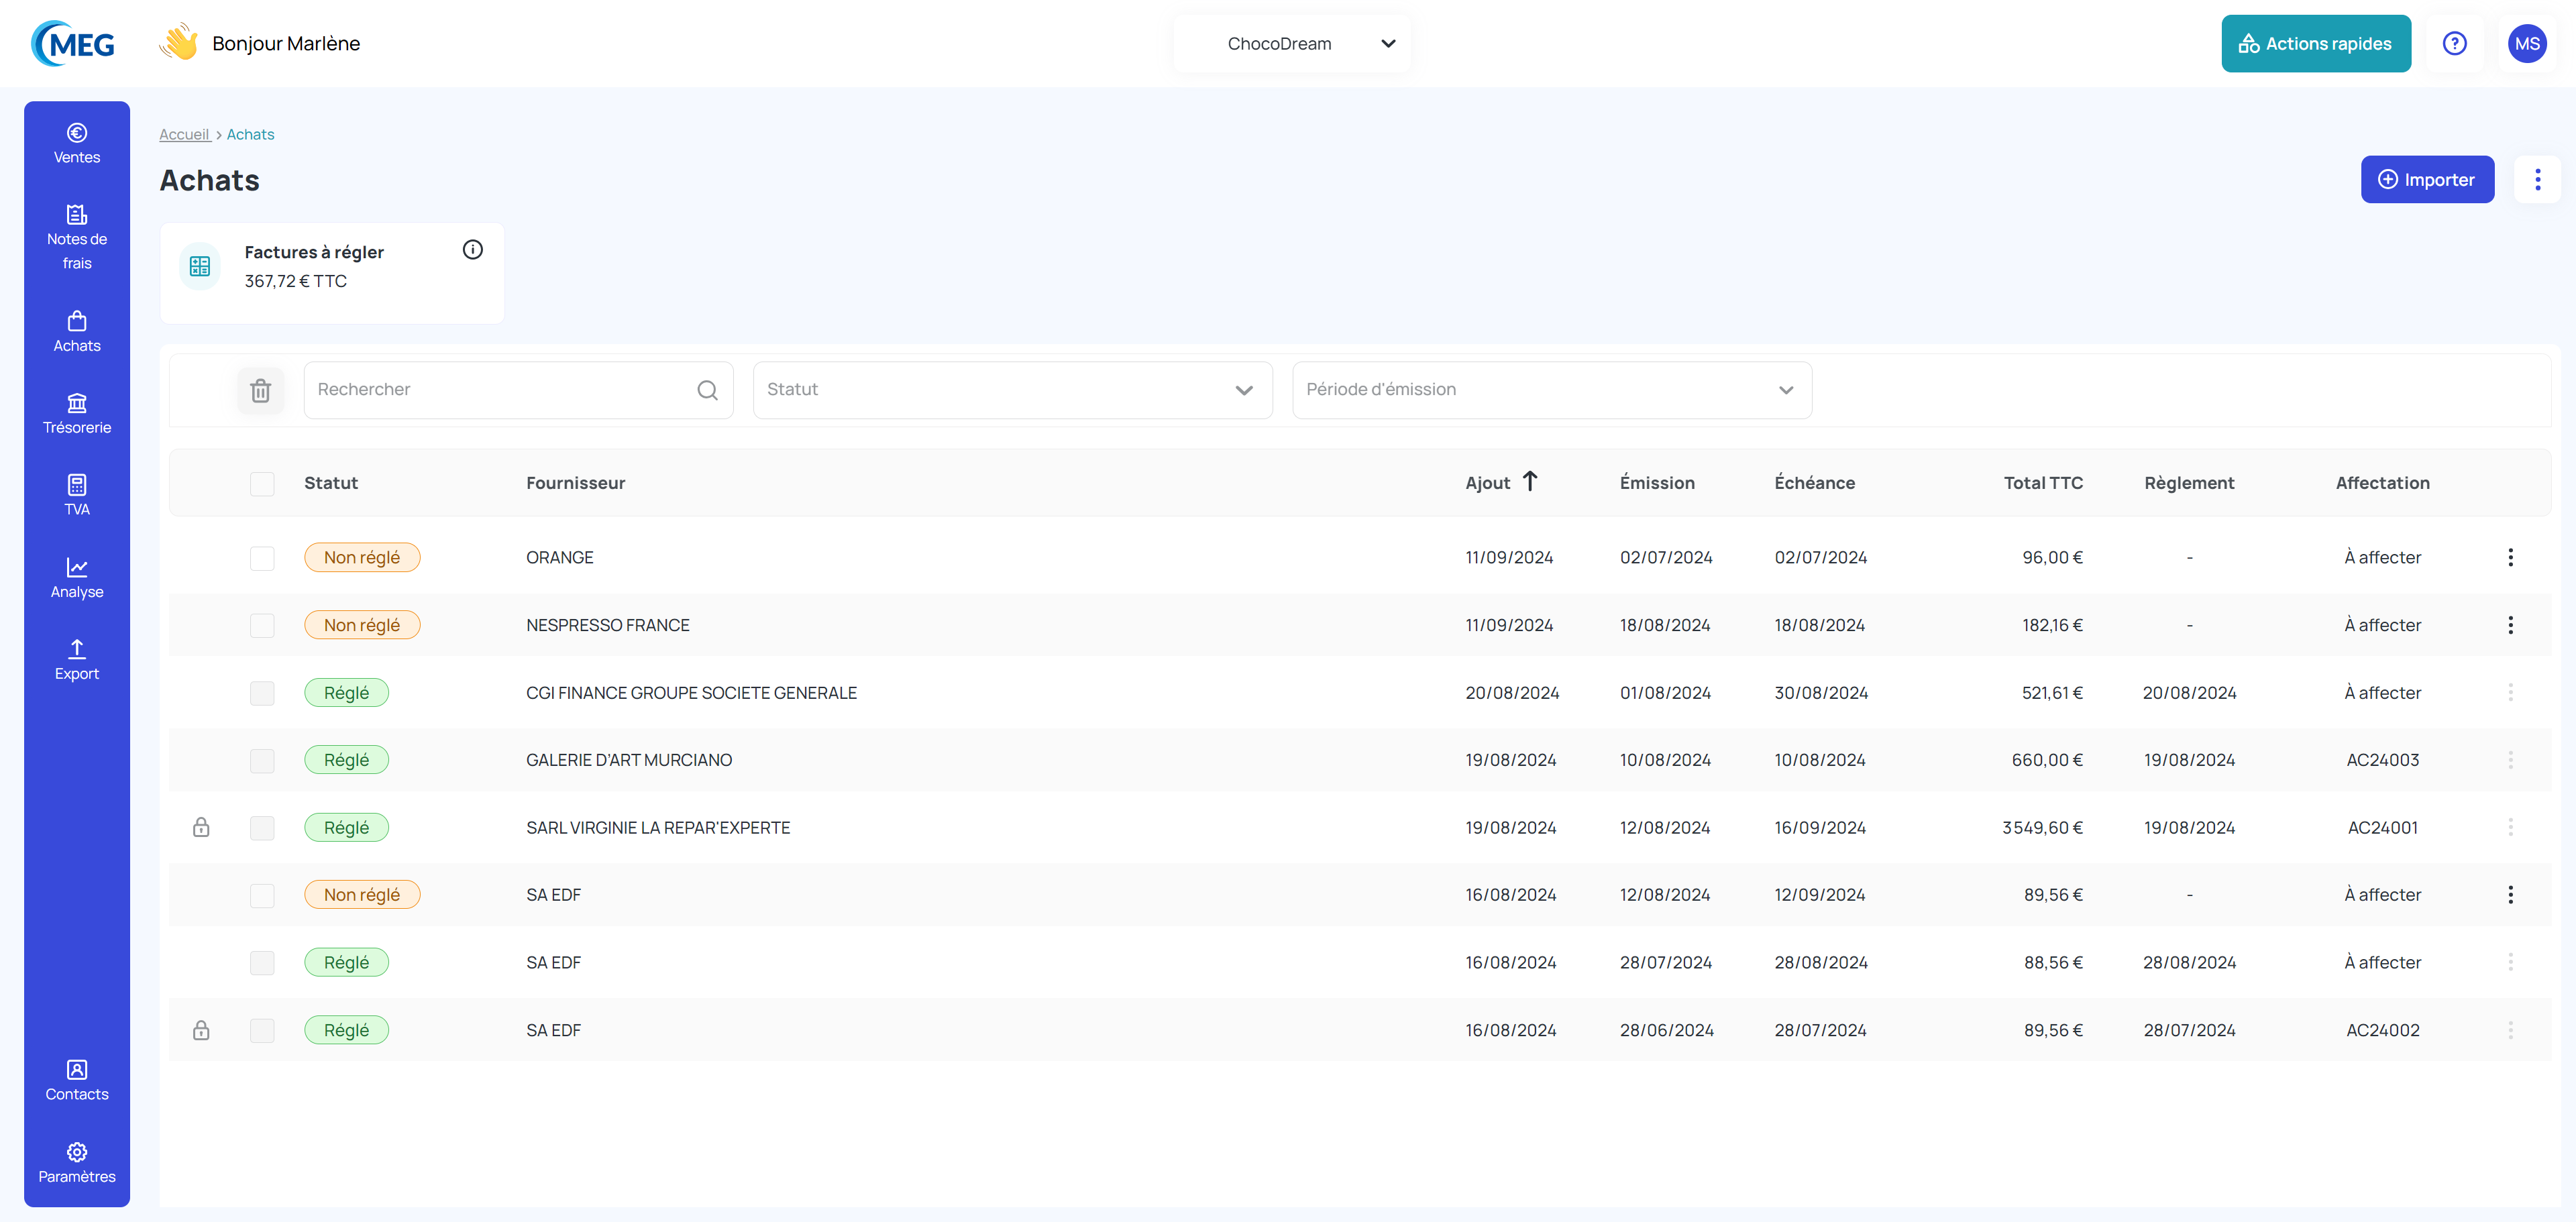Click the waving hand emoji icon
Image resolution: width=2576 pixels, height=1222 pixels.
180,42
